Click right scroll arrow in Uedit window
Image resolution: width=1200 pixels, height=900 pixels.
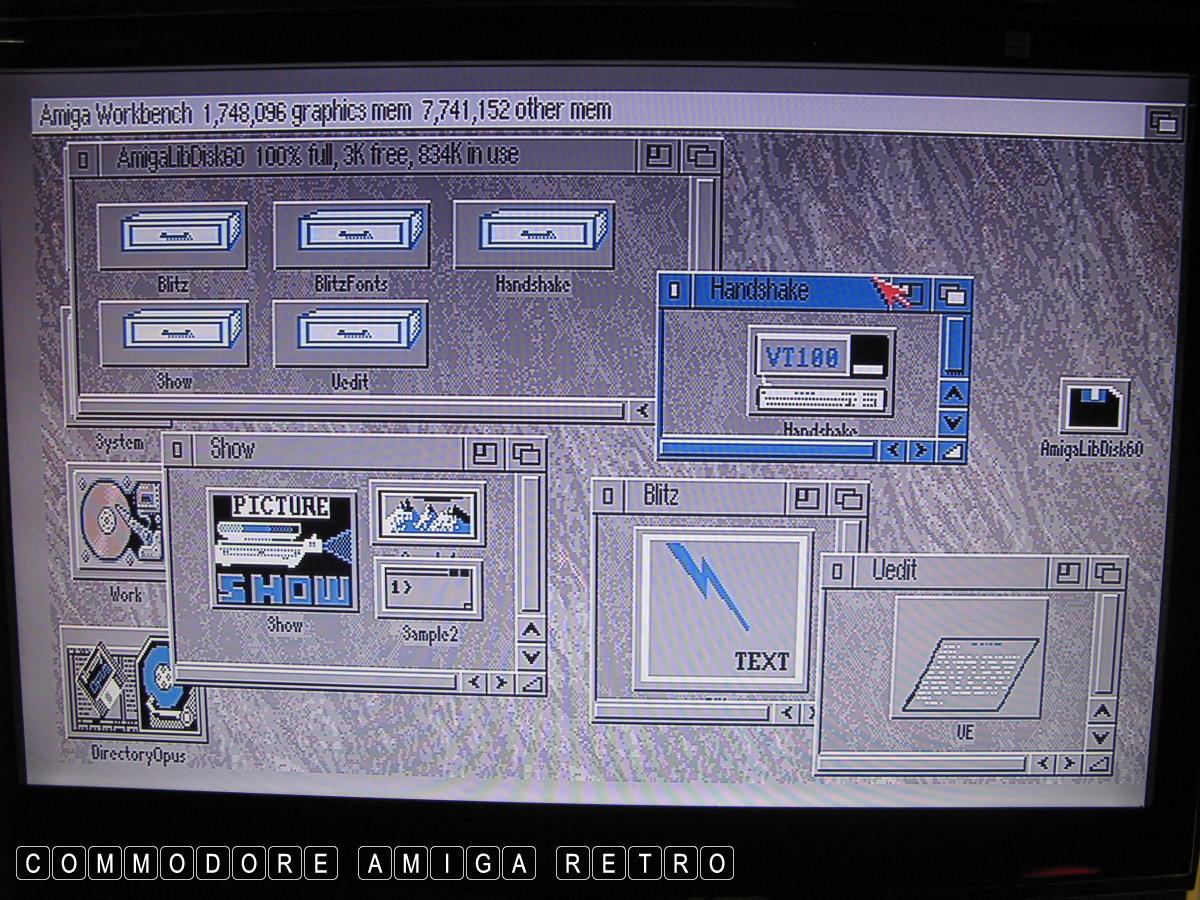pos(1069,764)
